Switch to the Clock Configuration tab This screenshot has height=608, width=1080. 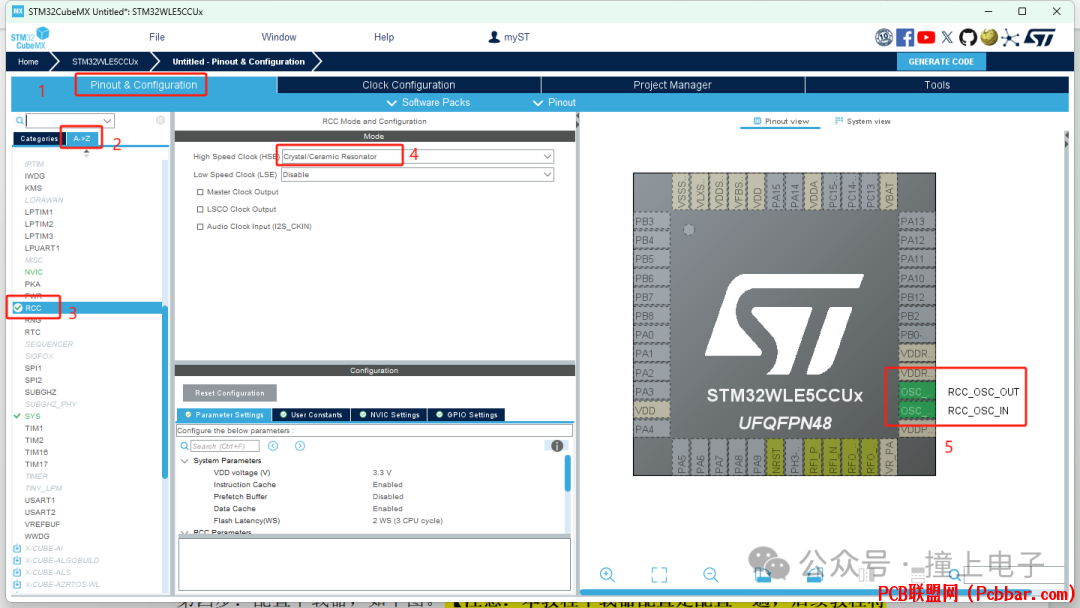409,85
